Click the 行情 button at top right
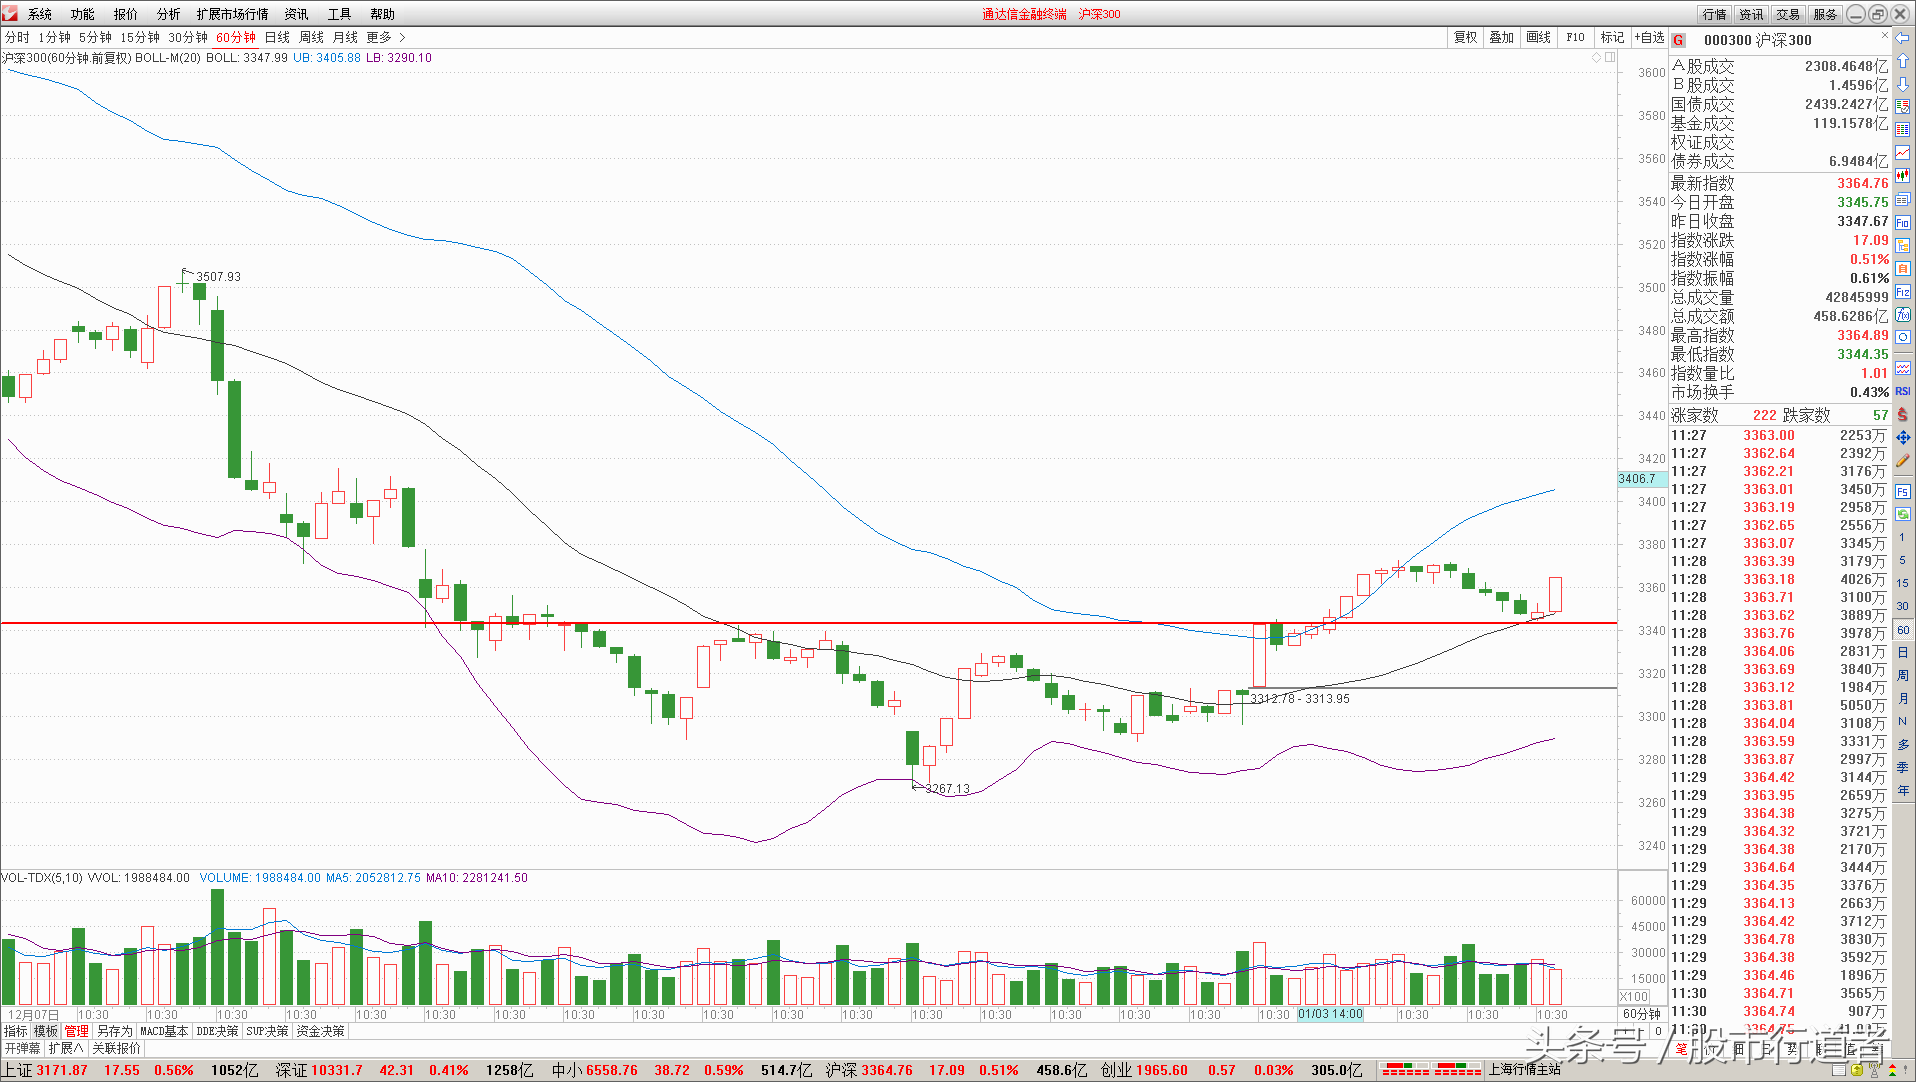 pos(1715,14)
